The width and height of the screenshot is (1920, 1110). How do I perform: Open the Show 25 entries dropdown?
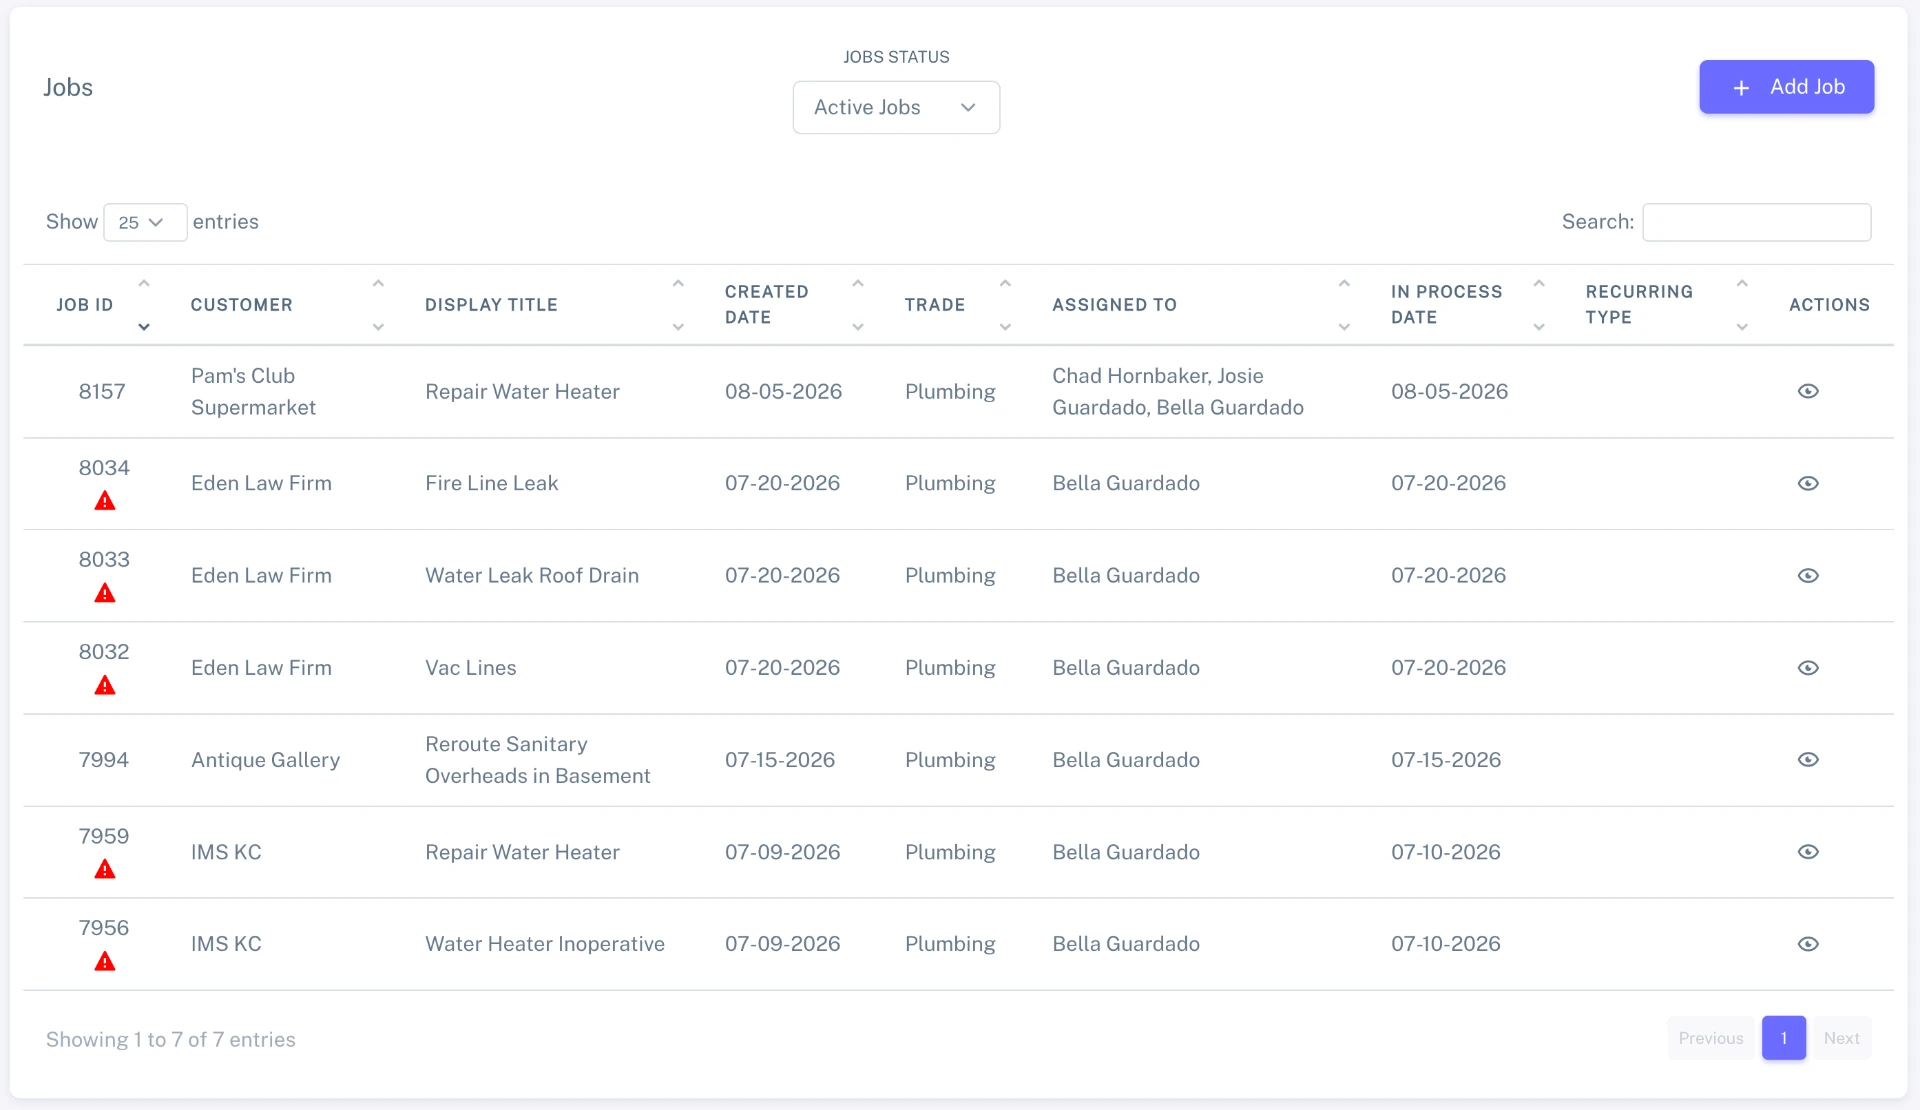click(145, 222)
